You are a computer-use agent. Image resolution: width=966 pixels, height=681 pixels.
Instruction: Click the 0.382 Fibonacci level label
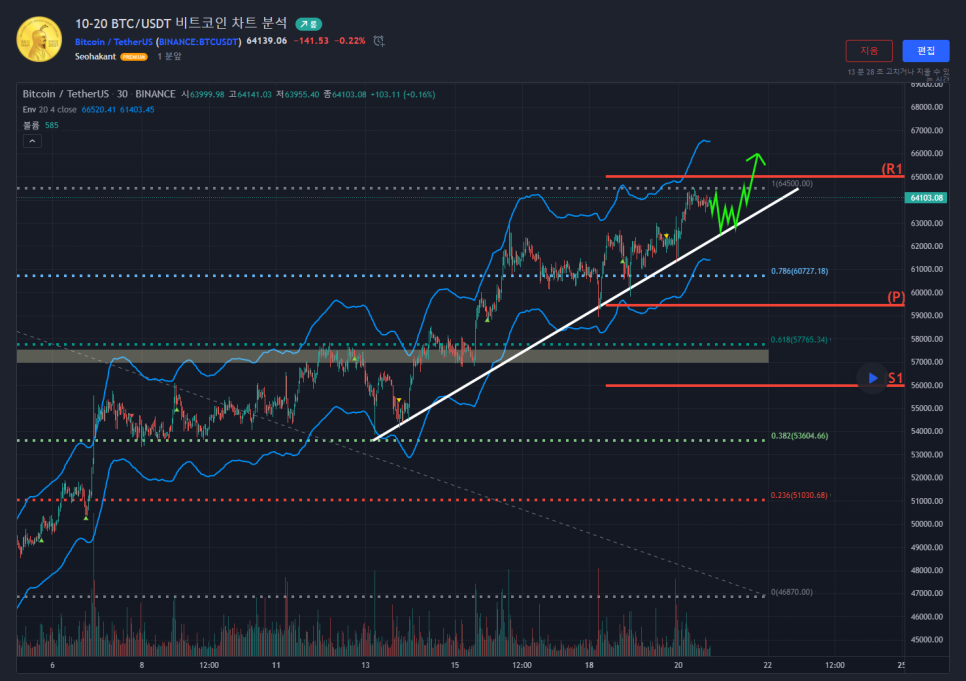tap(799, 436)
